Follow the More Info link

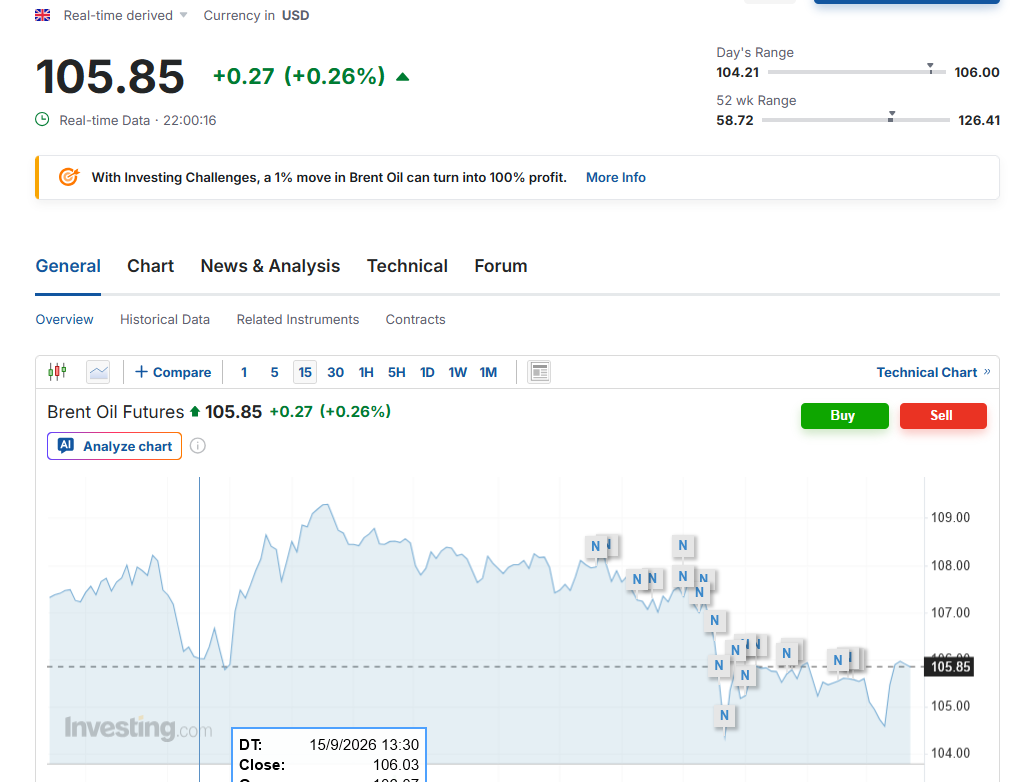pos(615,177)
